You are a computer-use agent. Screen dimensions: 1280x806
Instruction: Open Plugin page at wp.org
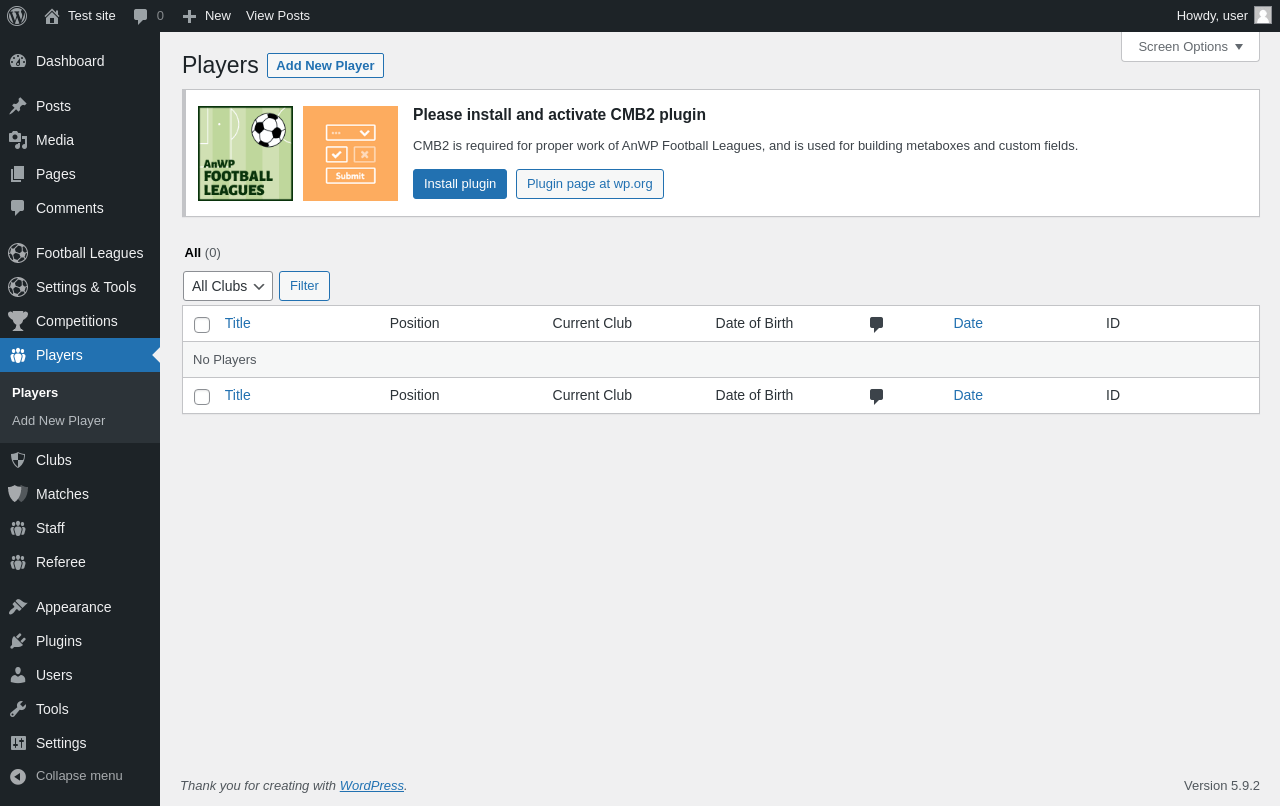[x=590, y=184]
